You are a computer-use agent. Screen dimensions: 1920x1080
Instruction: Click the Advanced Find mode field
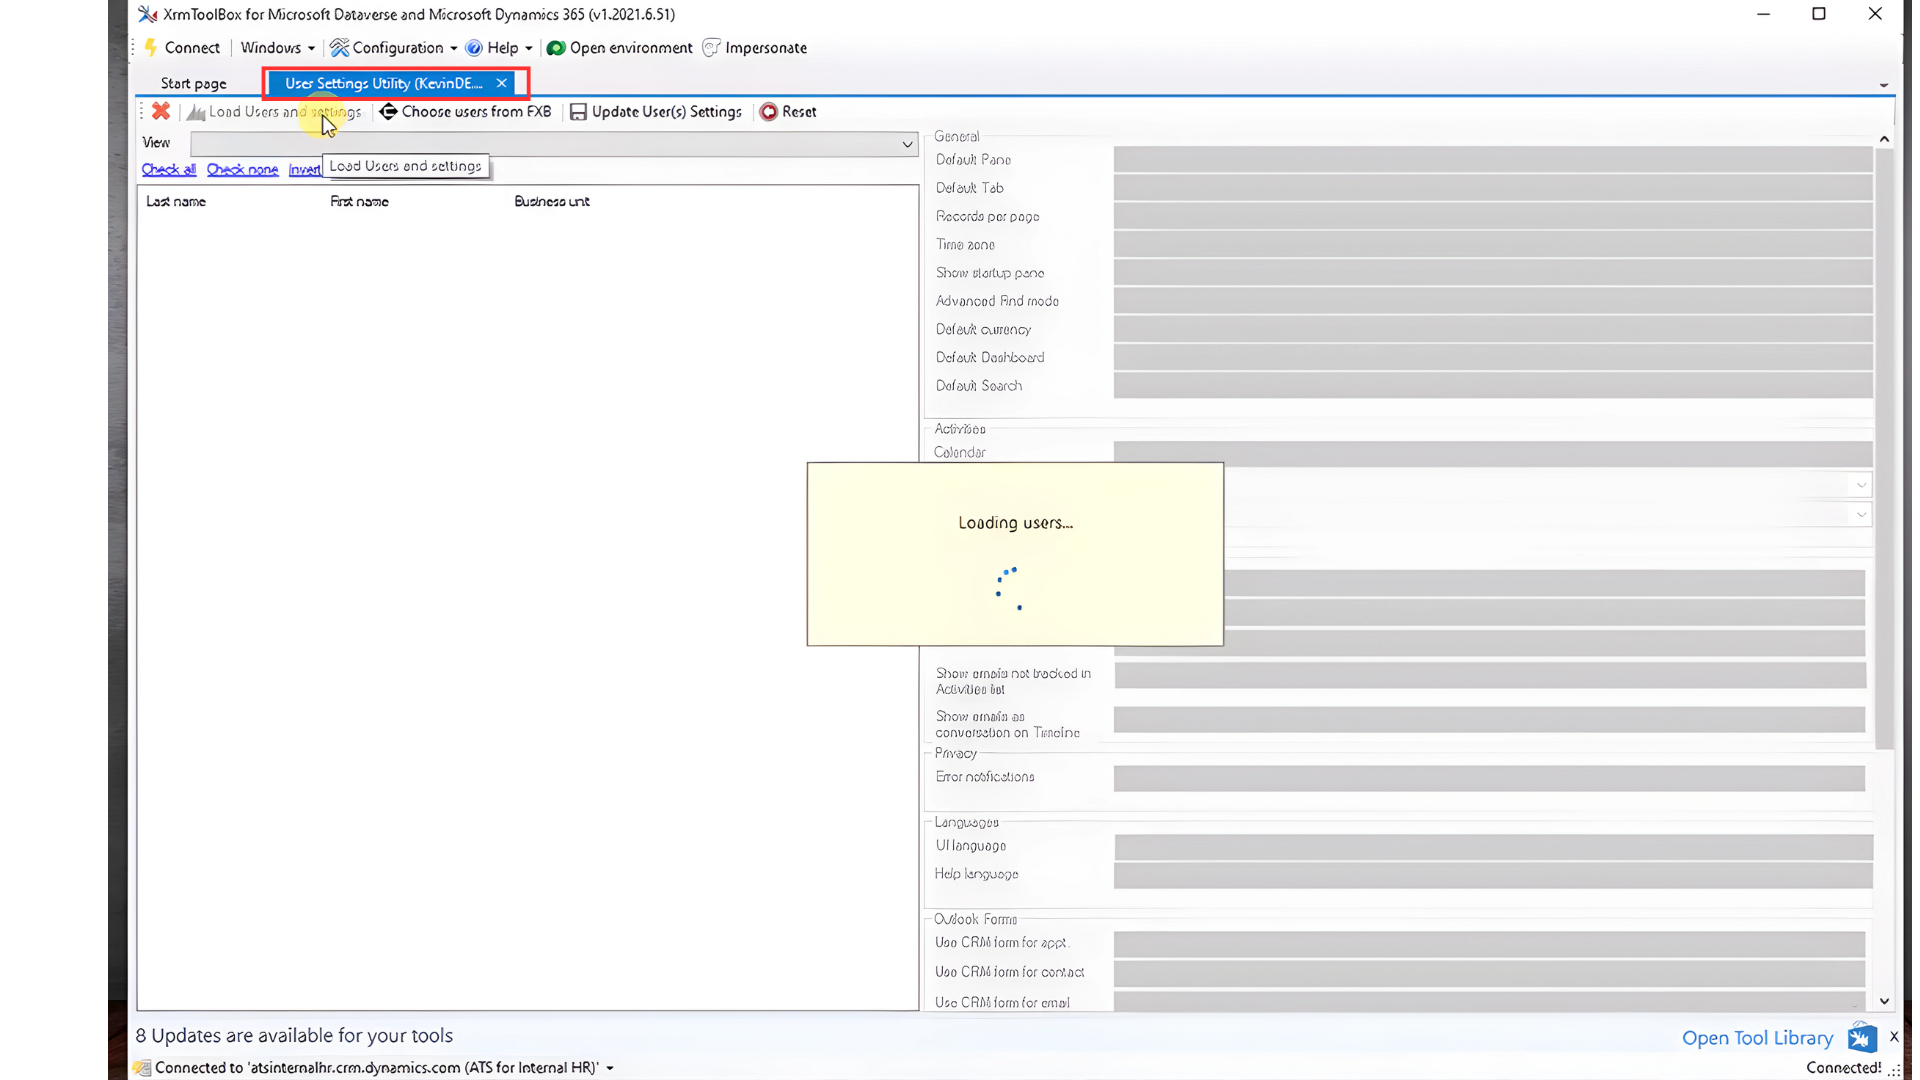[x=1492, y=300]
